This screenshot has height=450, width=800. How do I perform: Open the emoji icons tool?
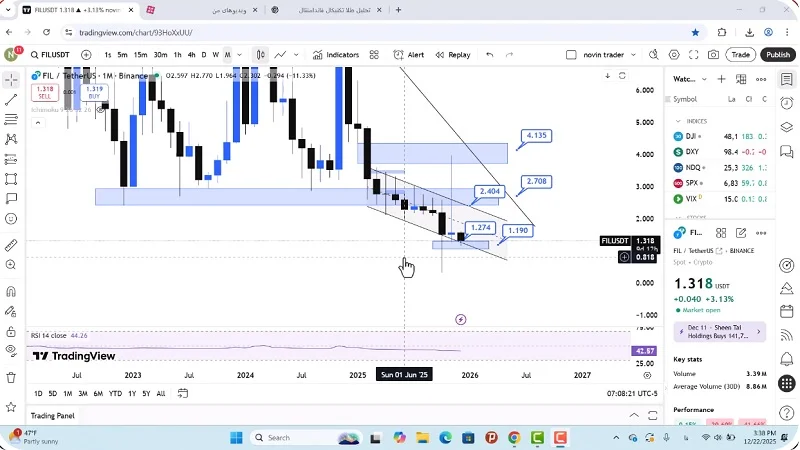click(11, 218)
